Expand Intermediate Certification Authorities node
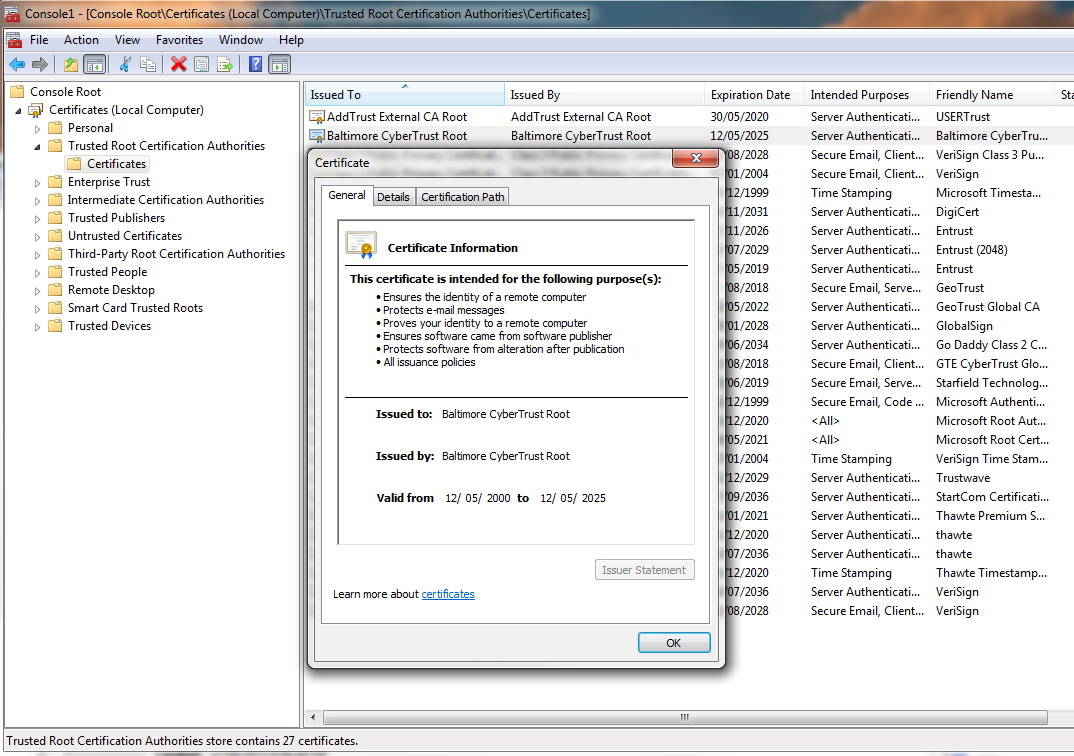Image resolution: width=1074 pixels, height=756 pixels. [38, 201]
